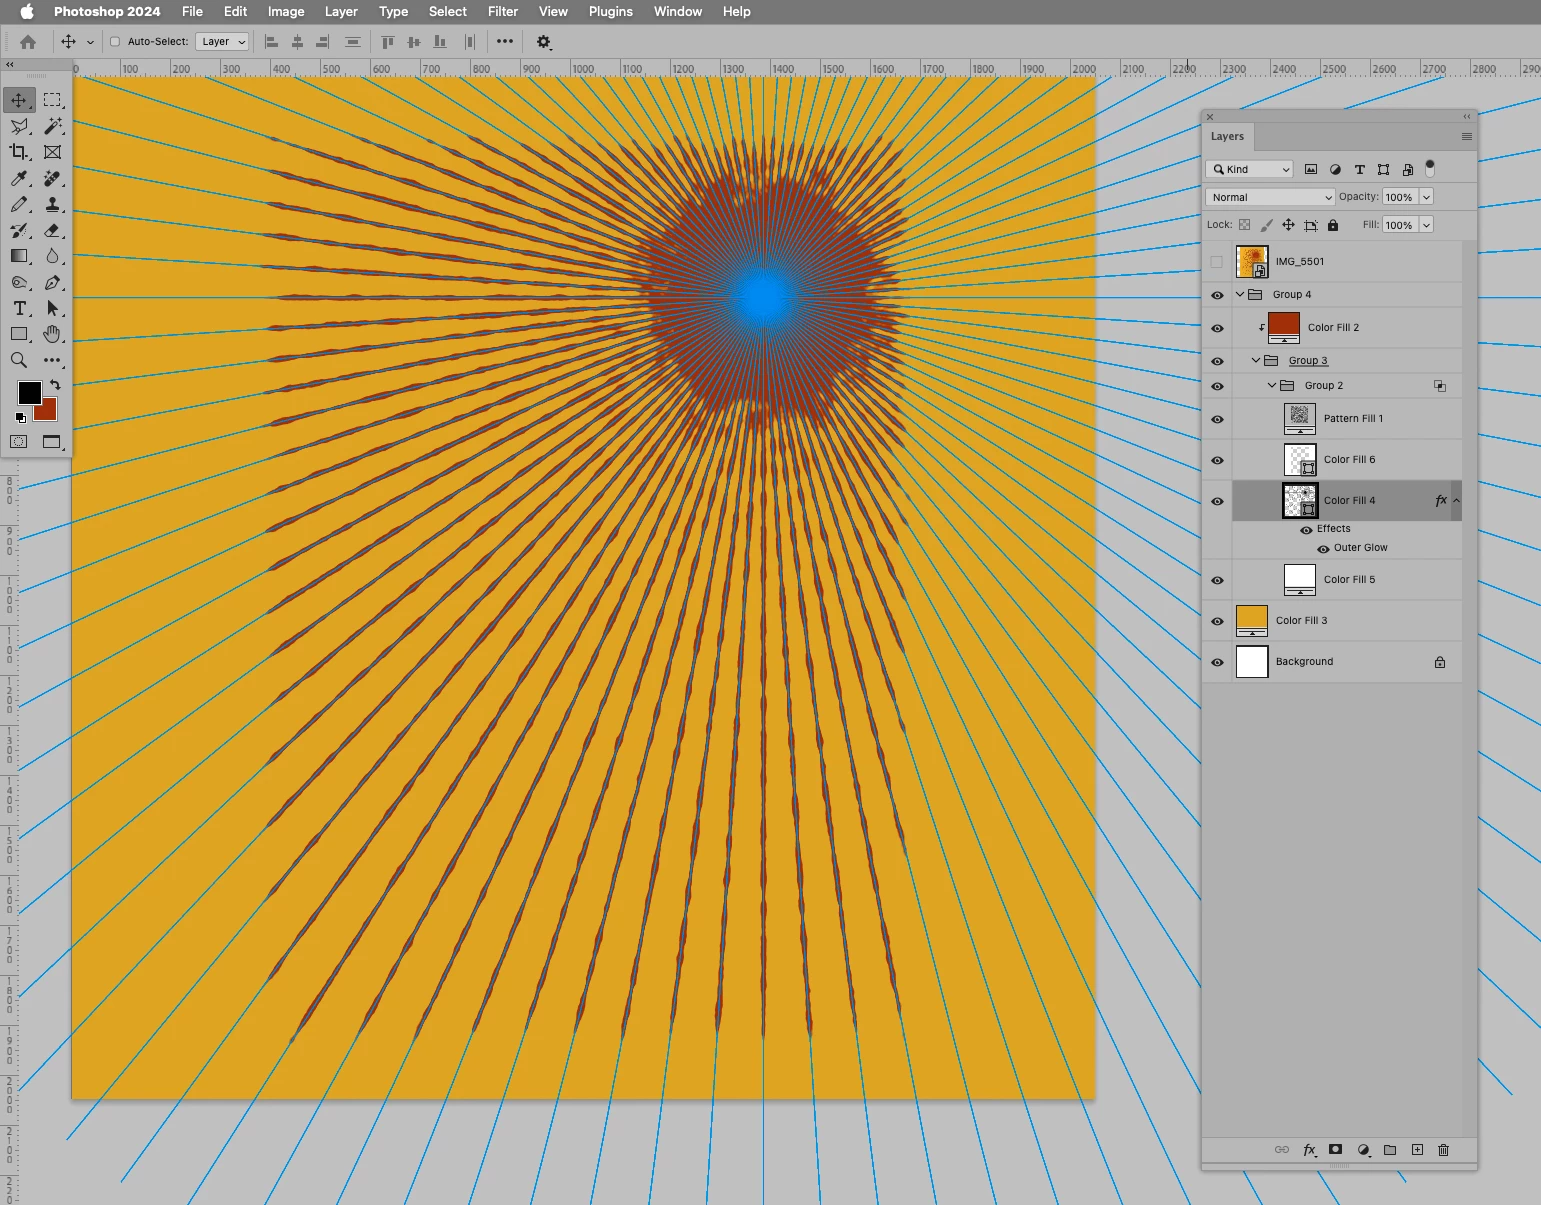Click the Home icon in options bar
This screenshot has width=1541, height=1205.
pyautogui.click(x=28, y=42)
